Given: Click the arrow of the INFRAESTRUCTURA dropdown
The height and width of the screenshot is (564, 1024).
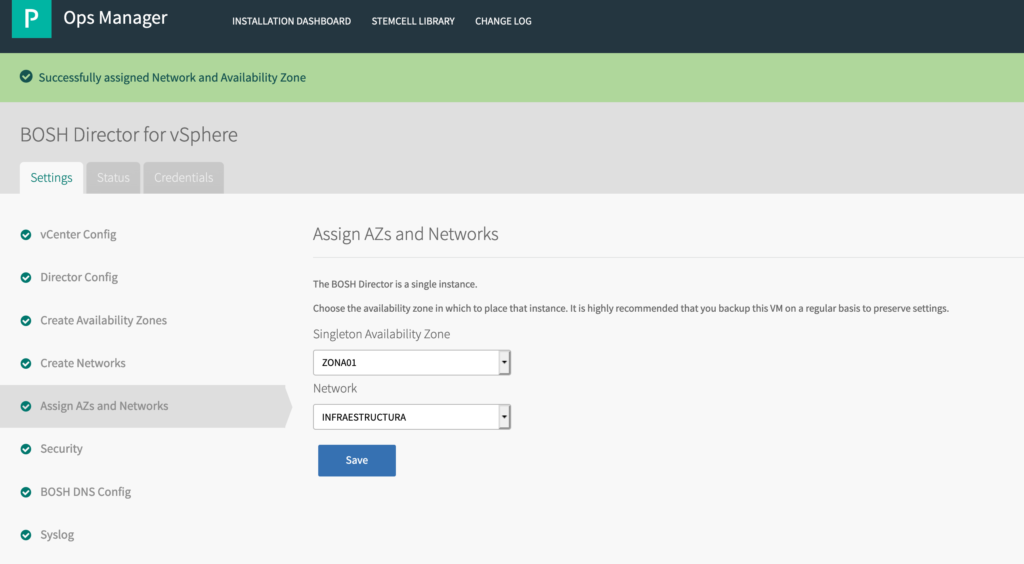Looking at the screenshot, I should tap(504, 416).
